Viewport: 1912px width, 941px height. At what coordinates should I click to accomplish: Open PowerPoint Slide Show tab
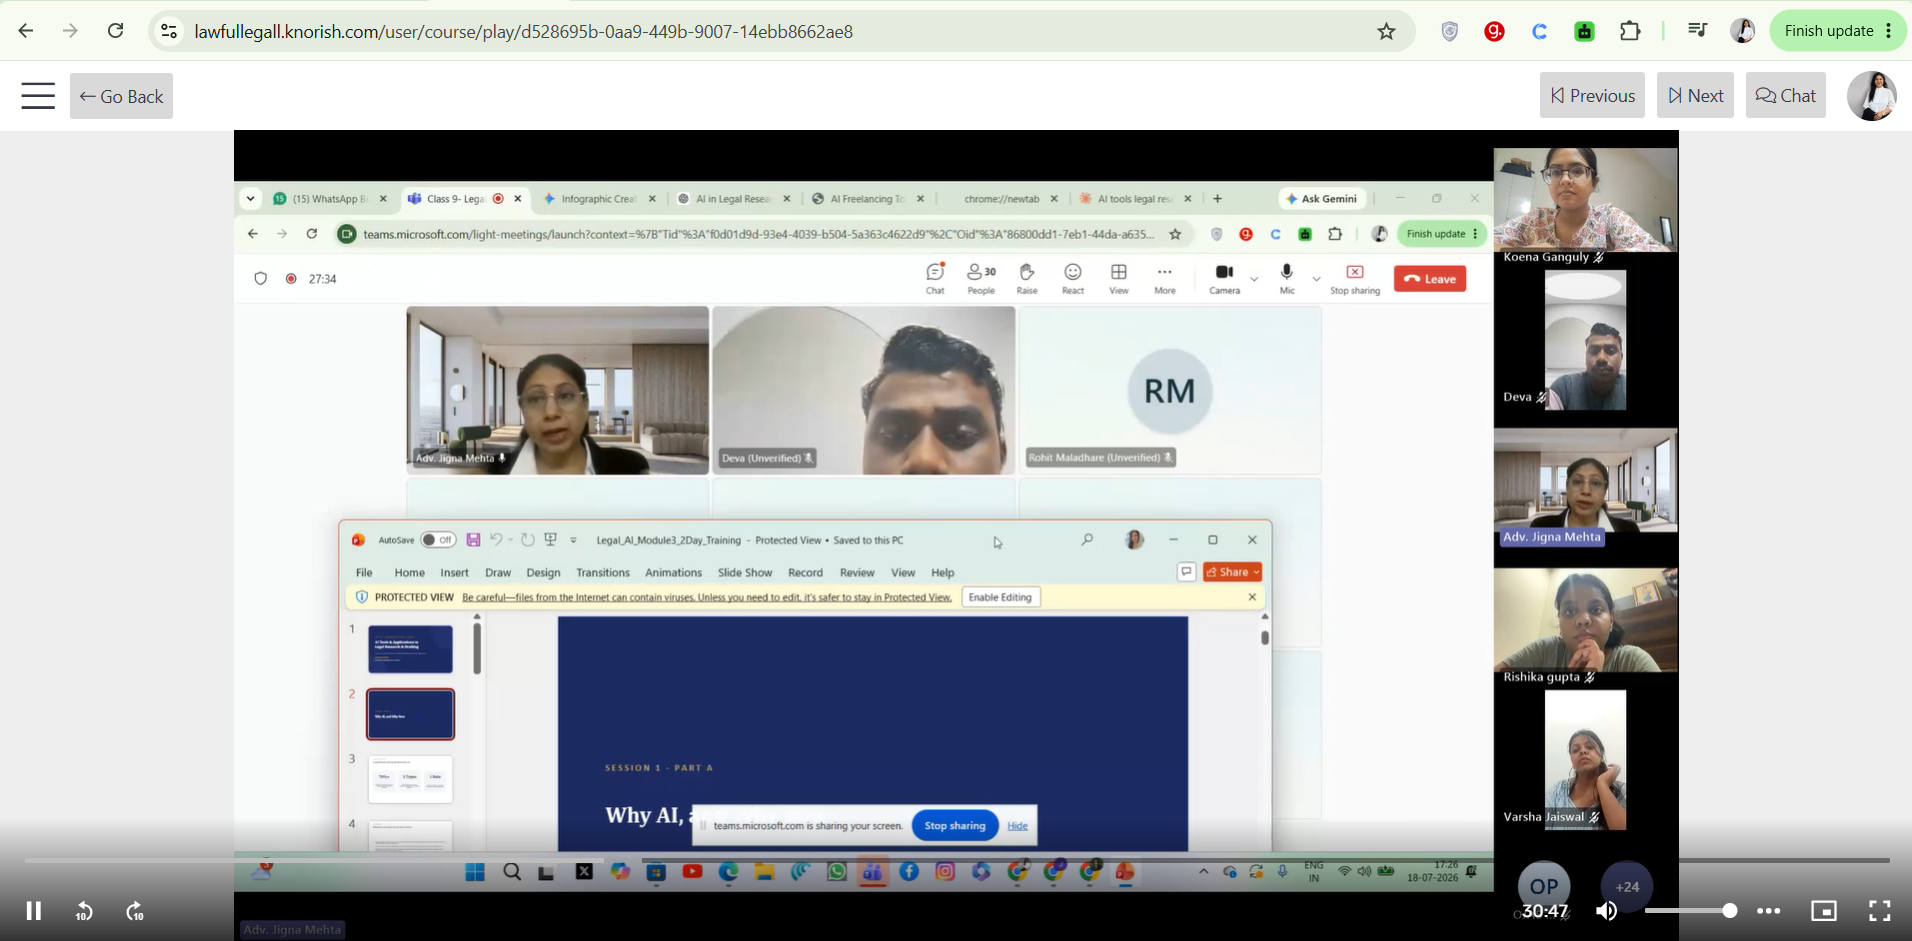pyautogui.click(x=745, y=573)
